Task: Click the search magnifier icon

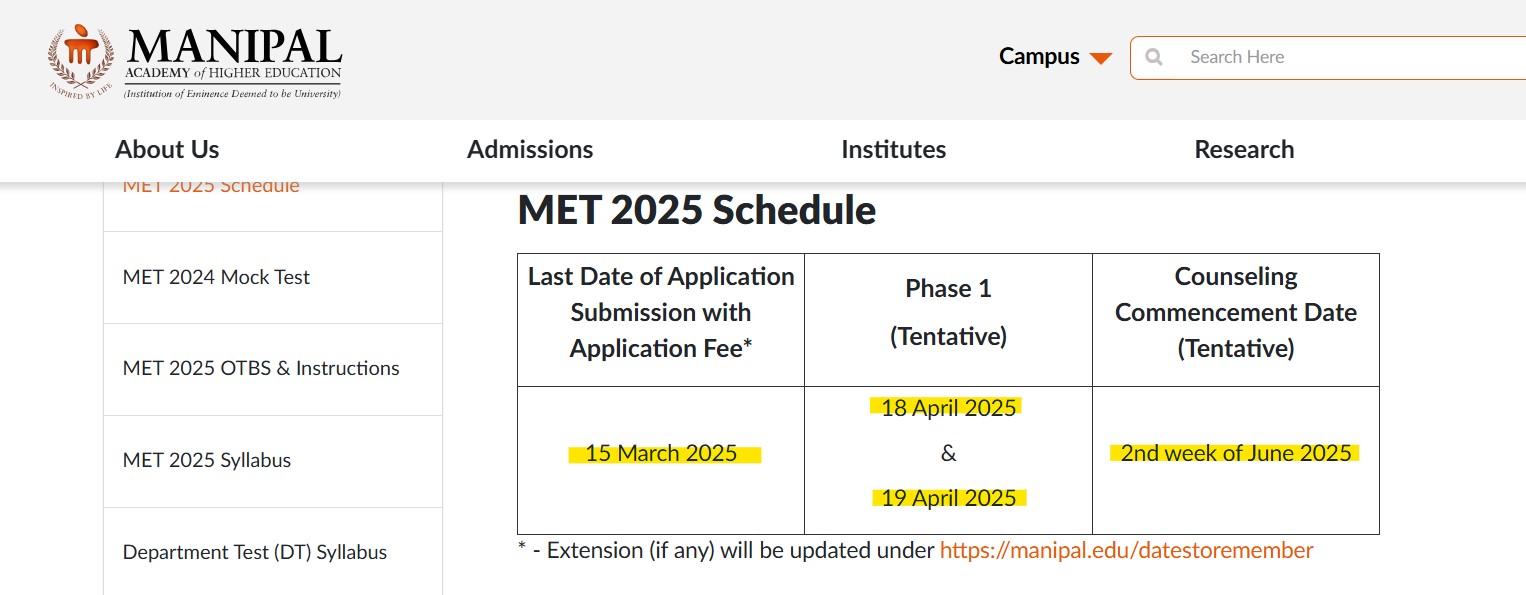Action: [1154, 58]
